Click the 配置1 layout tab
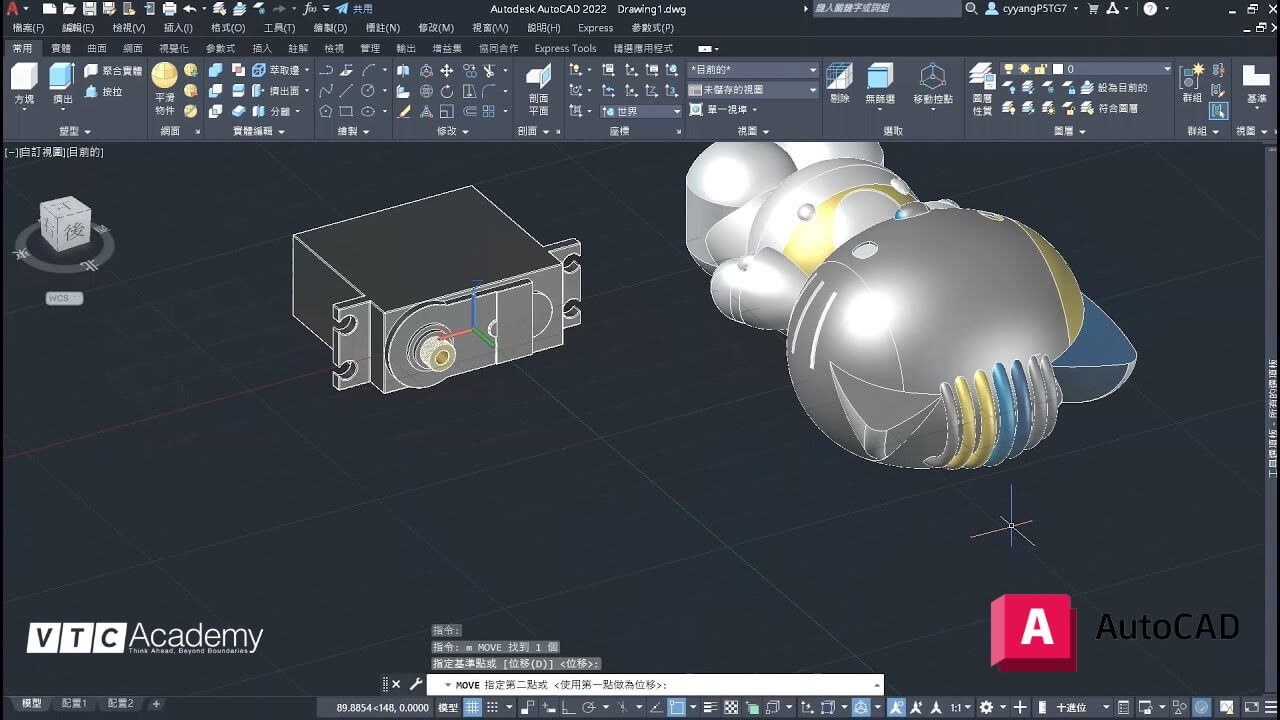Viewport: 1280px width, 720px height. click(75, 703)
